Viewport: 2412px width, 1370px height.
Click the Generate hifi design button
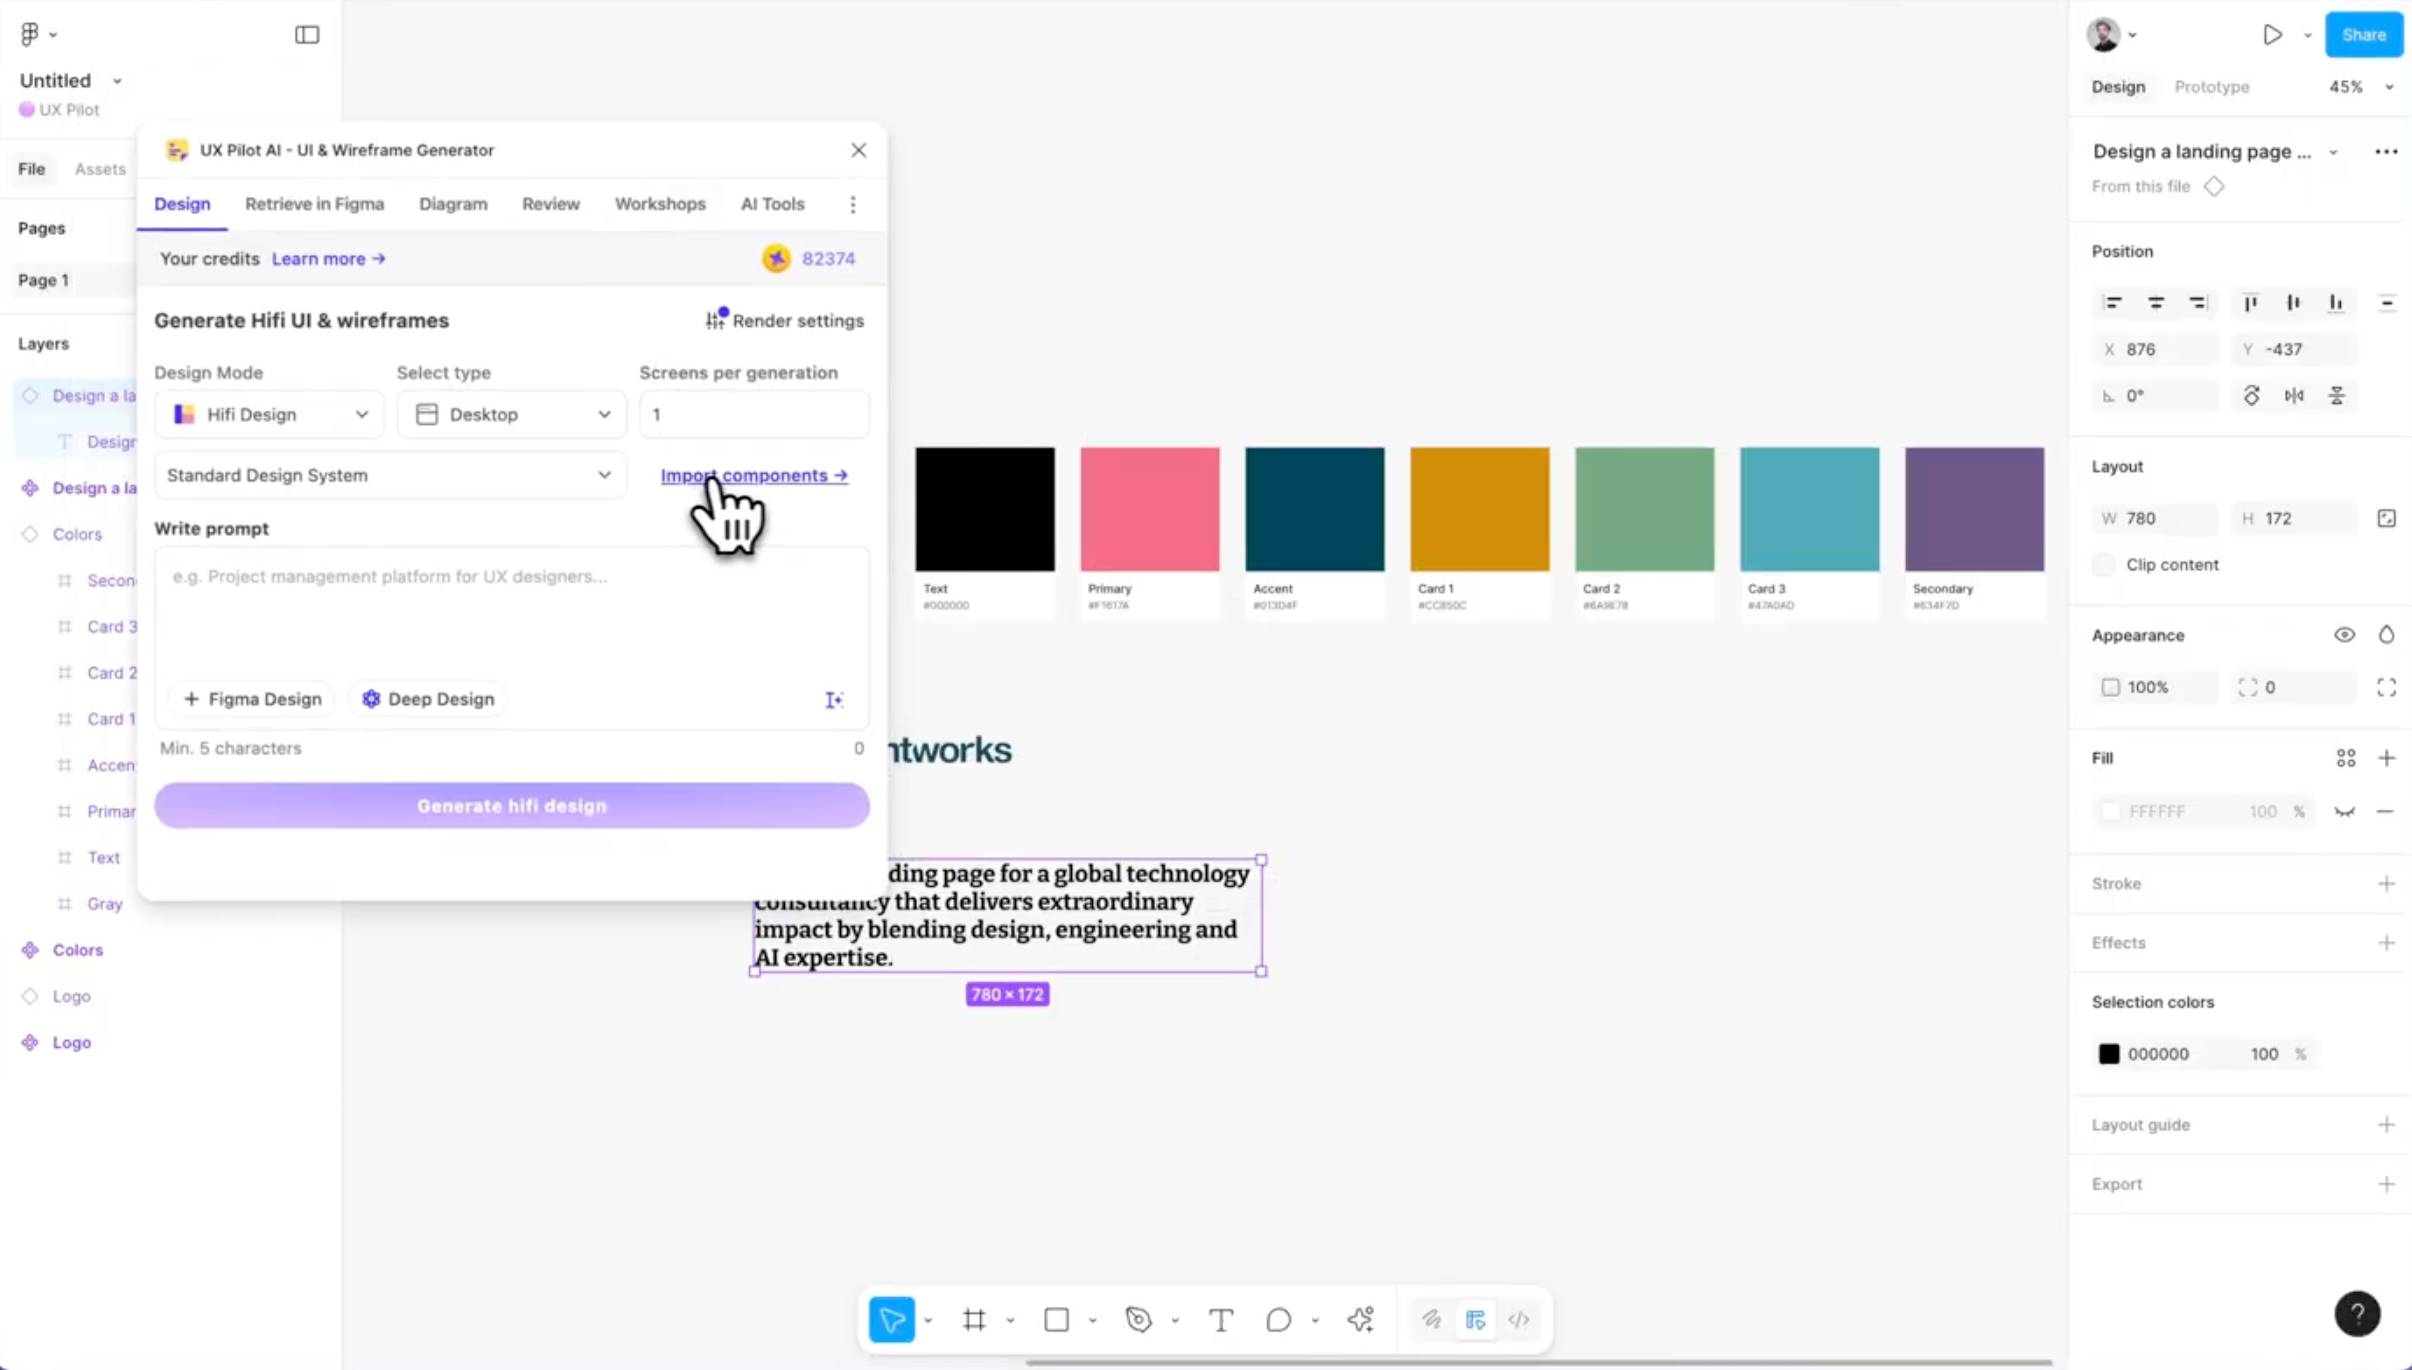[512, 806]
